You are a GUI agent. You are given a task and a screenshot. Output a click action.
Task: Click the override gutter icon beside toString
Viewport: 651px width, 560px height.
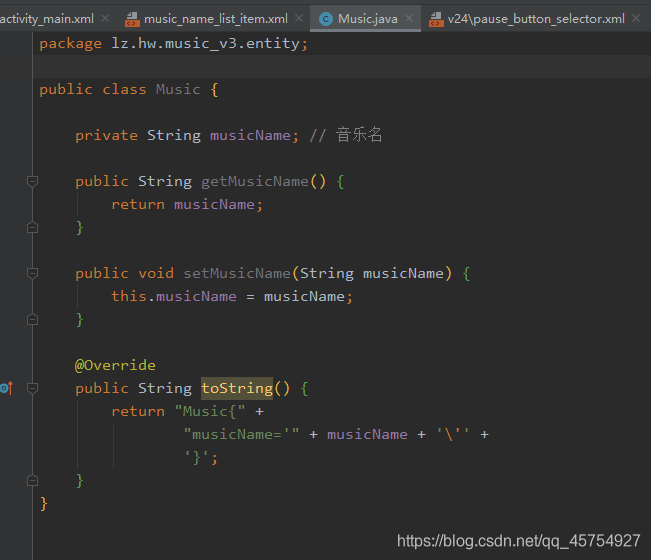pos(7,389)
